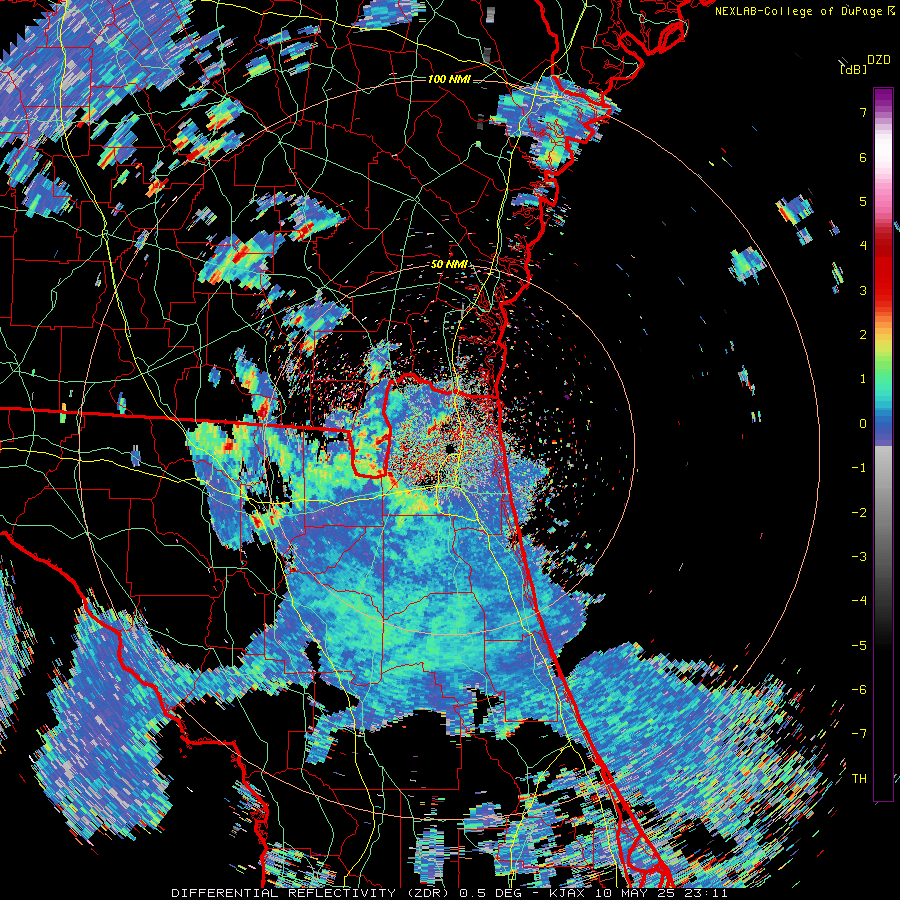Click the [dB] units label

(854, 69)
